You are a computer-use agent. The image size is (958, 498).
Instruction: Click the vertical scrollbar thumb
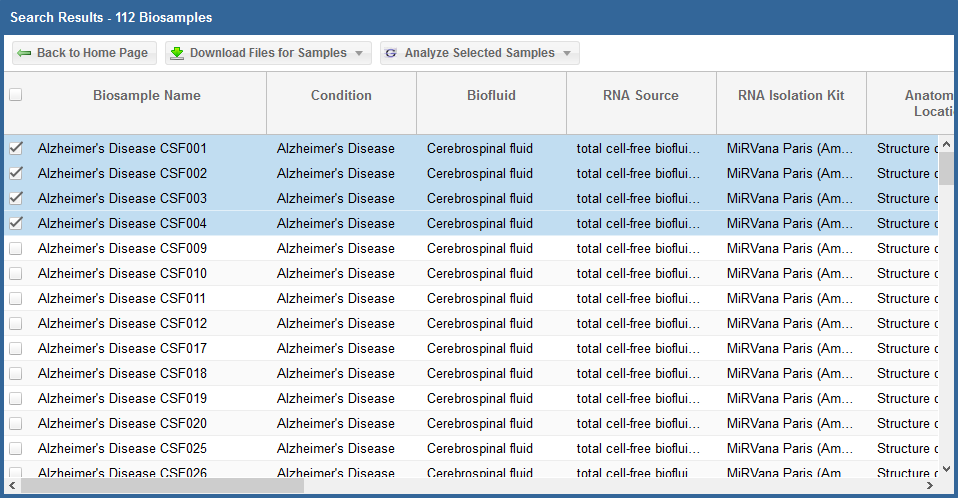[946, 168]
